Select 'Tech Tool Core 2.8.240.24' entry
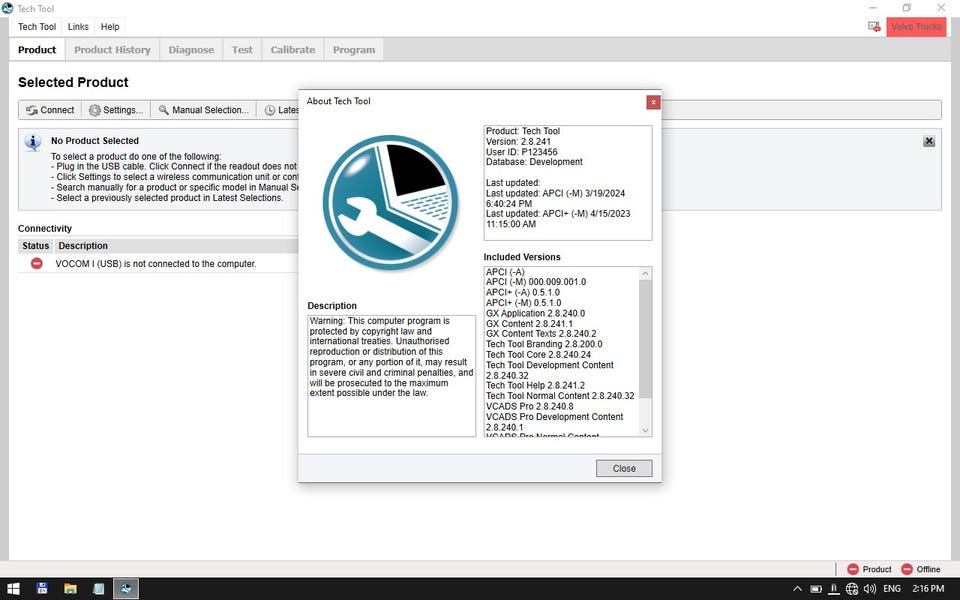 pos(538,354)
